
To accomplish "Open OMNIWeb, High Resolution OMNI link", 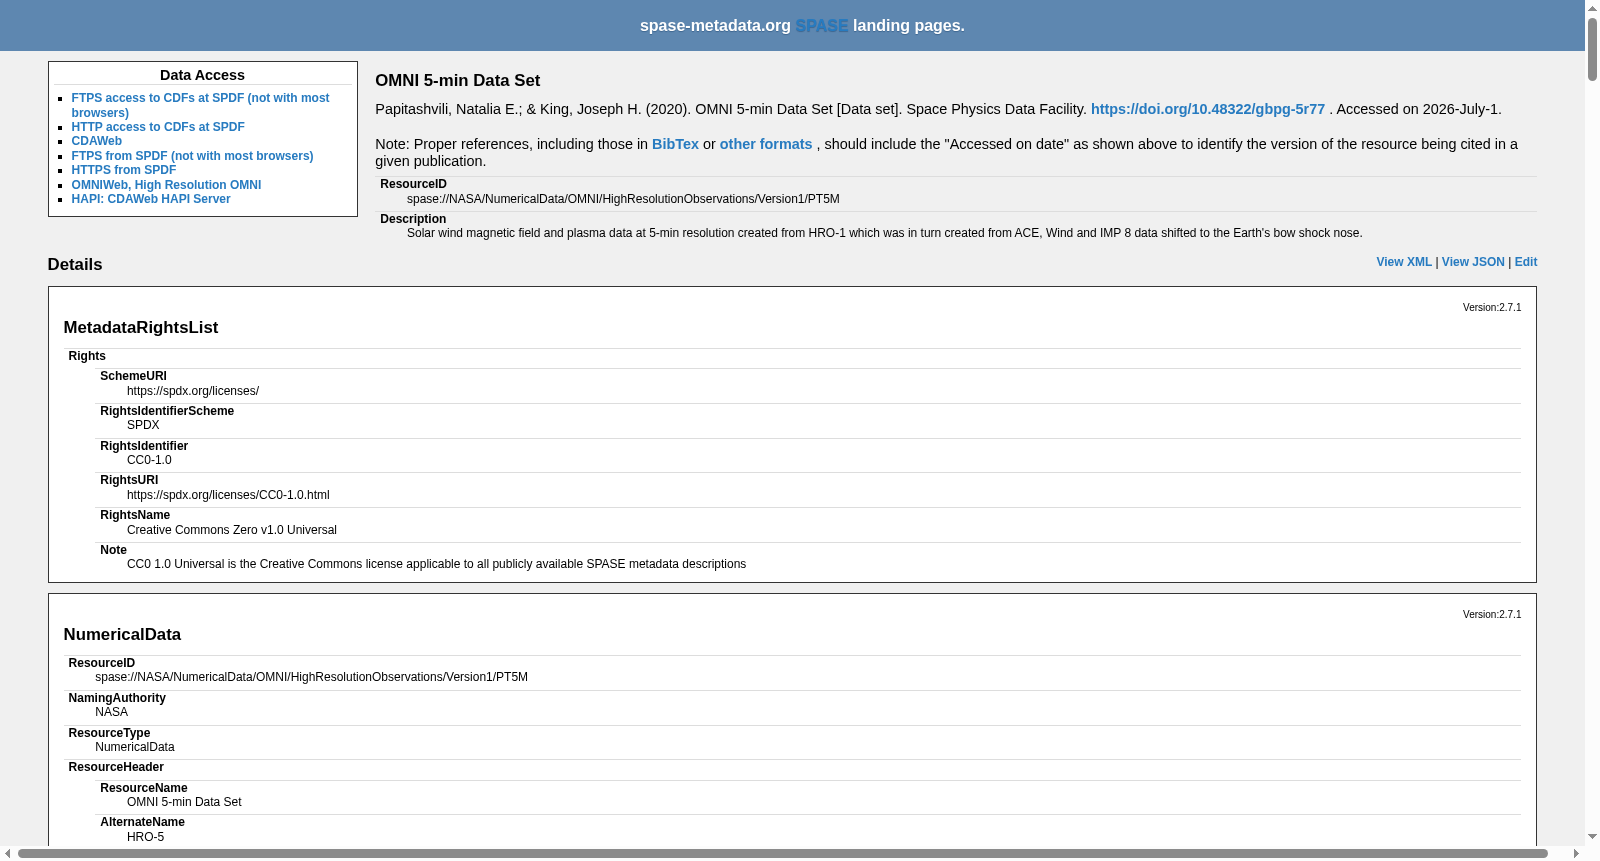I will click(x=166, y=185).
